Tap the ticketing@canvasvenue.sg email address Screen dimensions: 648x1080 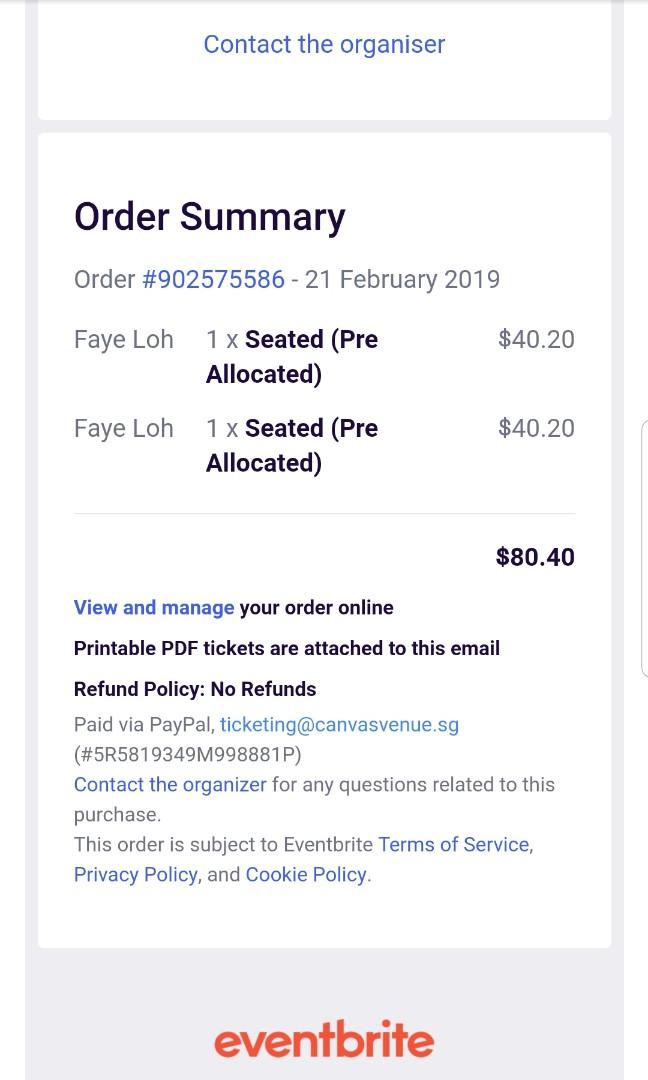339,725
